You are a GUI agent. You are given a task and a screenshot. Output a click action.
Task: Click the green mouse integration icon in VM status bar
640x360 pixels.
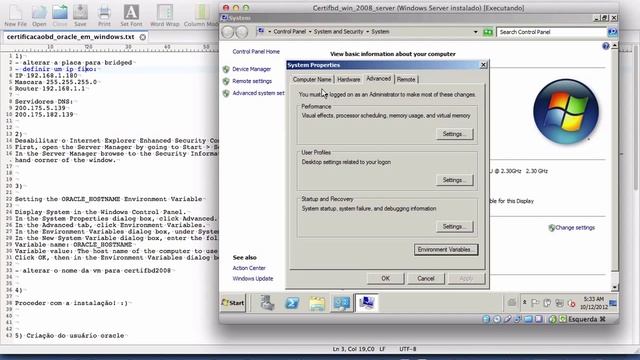tap(553, 319)
